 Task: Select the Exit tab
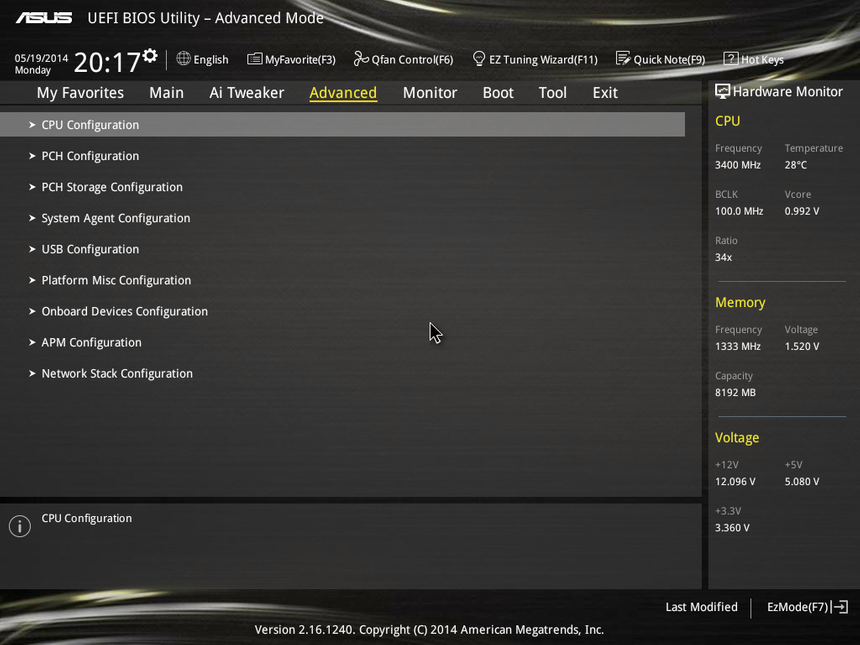coord(604,92)
